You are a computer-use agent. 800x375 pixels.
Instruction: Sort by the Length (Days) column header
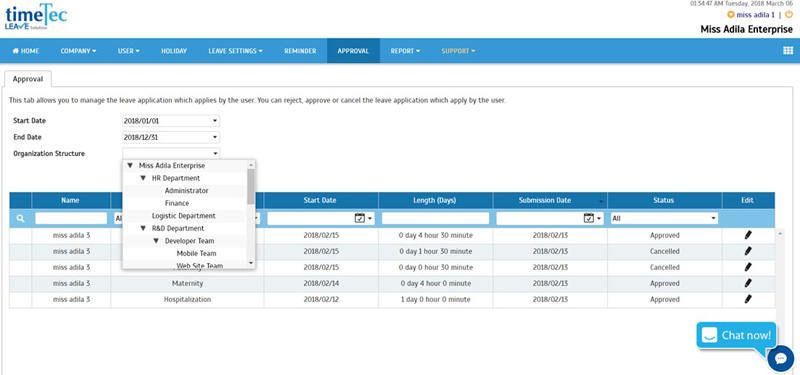[x=435, y=201]
